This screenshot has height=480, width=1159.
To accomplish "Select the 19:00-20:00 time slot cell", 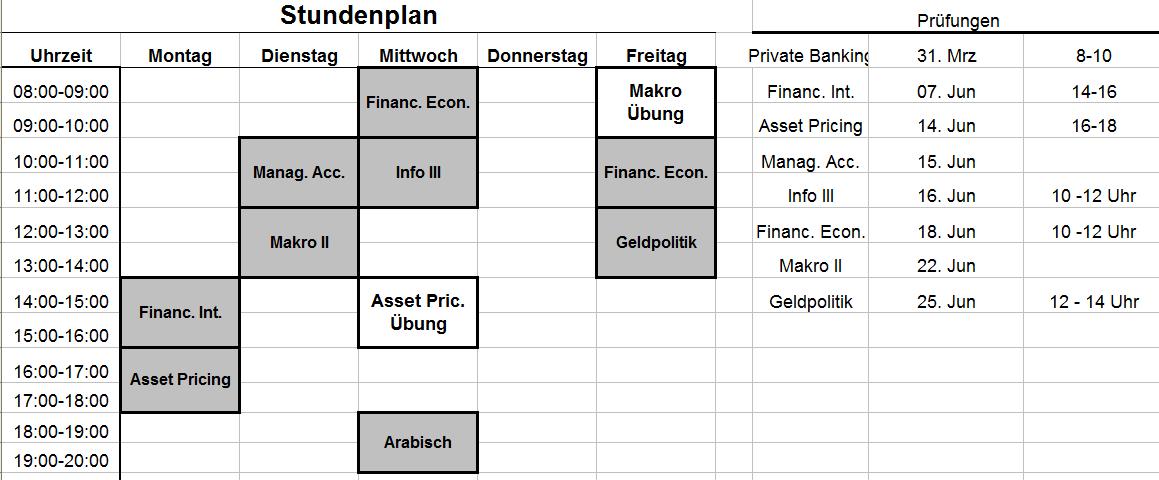I will click(x=61, y=461).
